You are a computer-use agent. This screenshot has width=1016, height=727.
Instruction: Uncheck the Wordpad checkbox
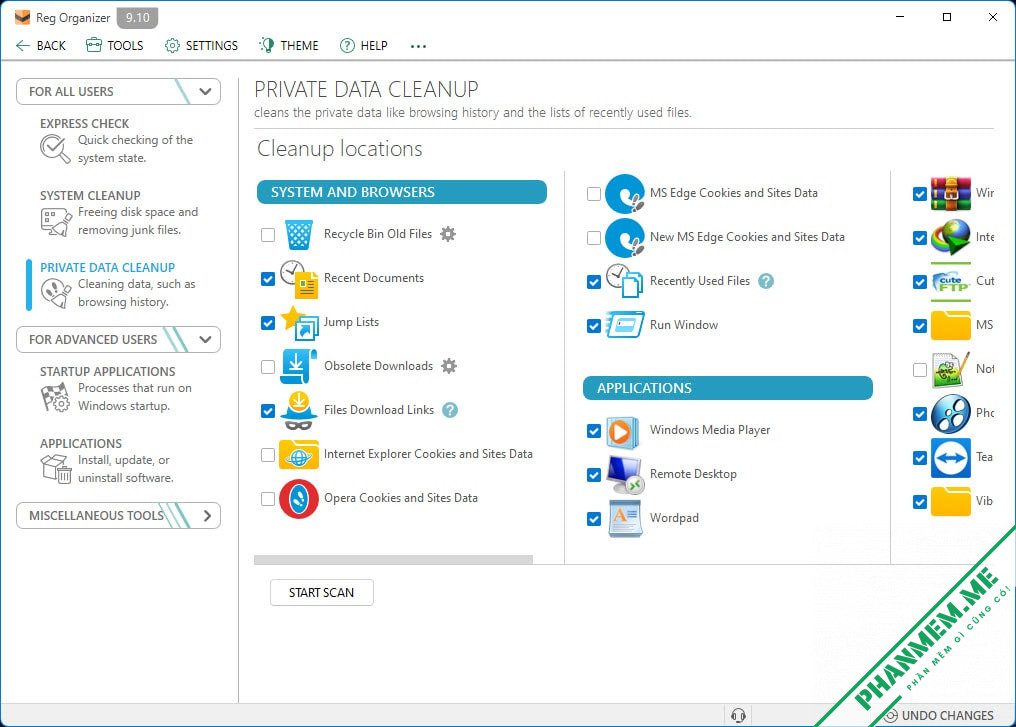pos(594,519)
